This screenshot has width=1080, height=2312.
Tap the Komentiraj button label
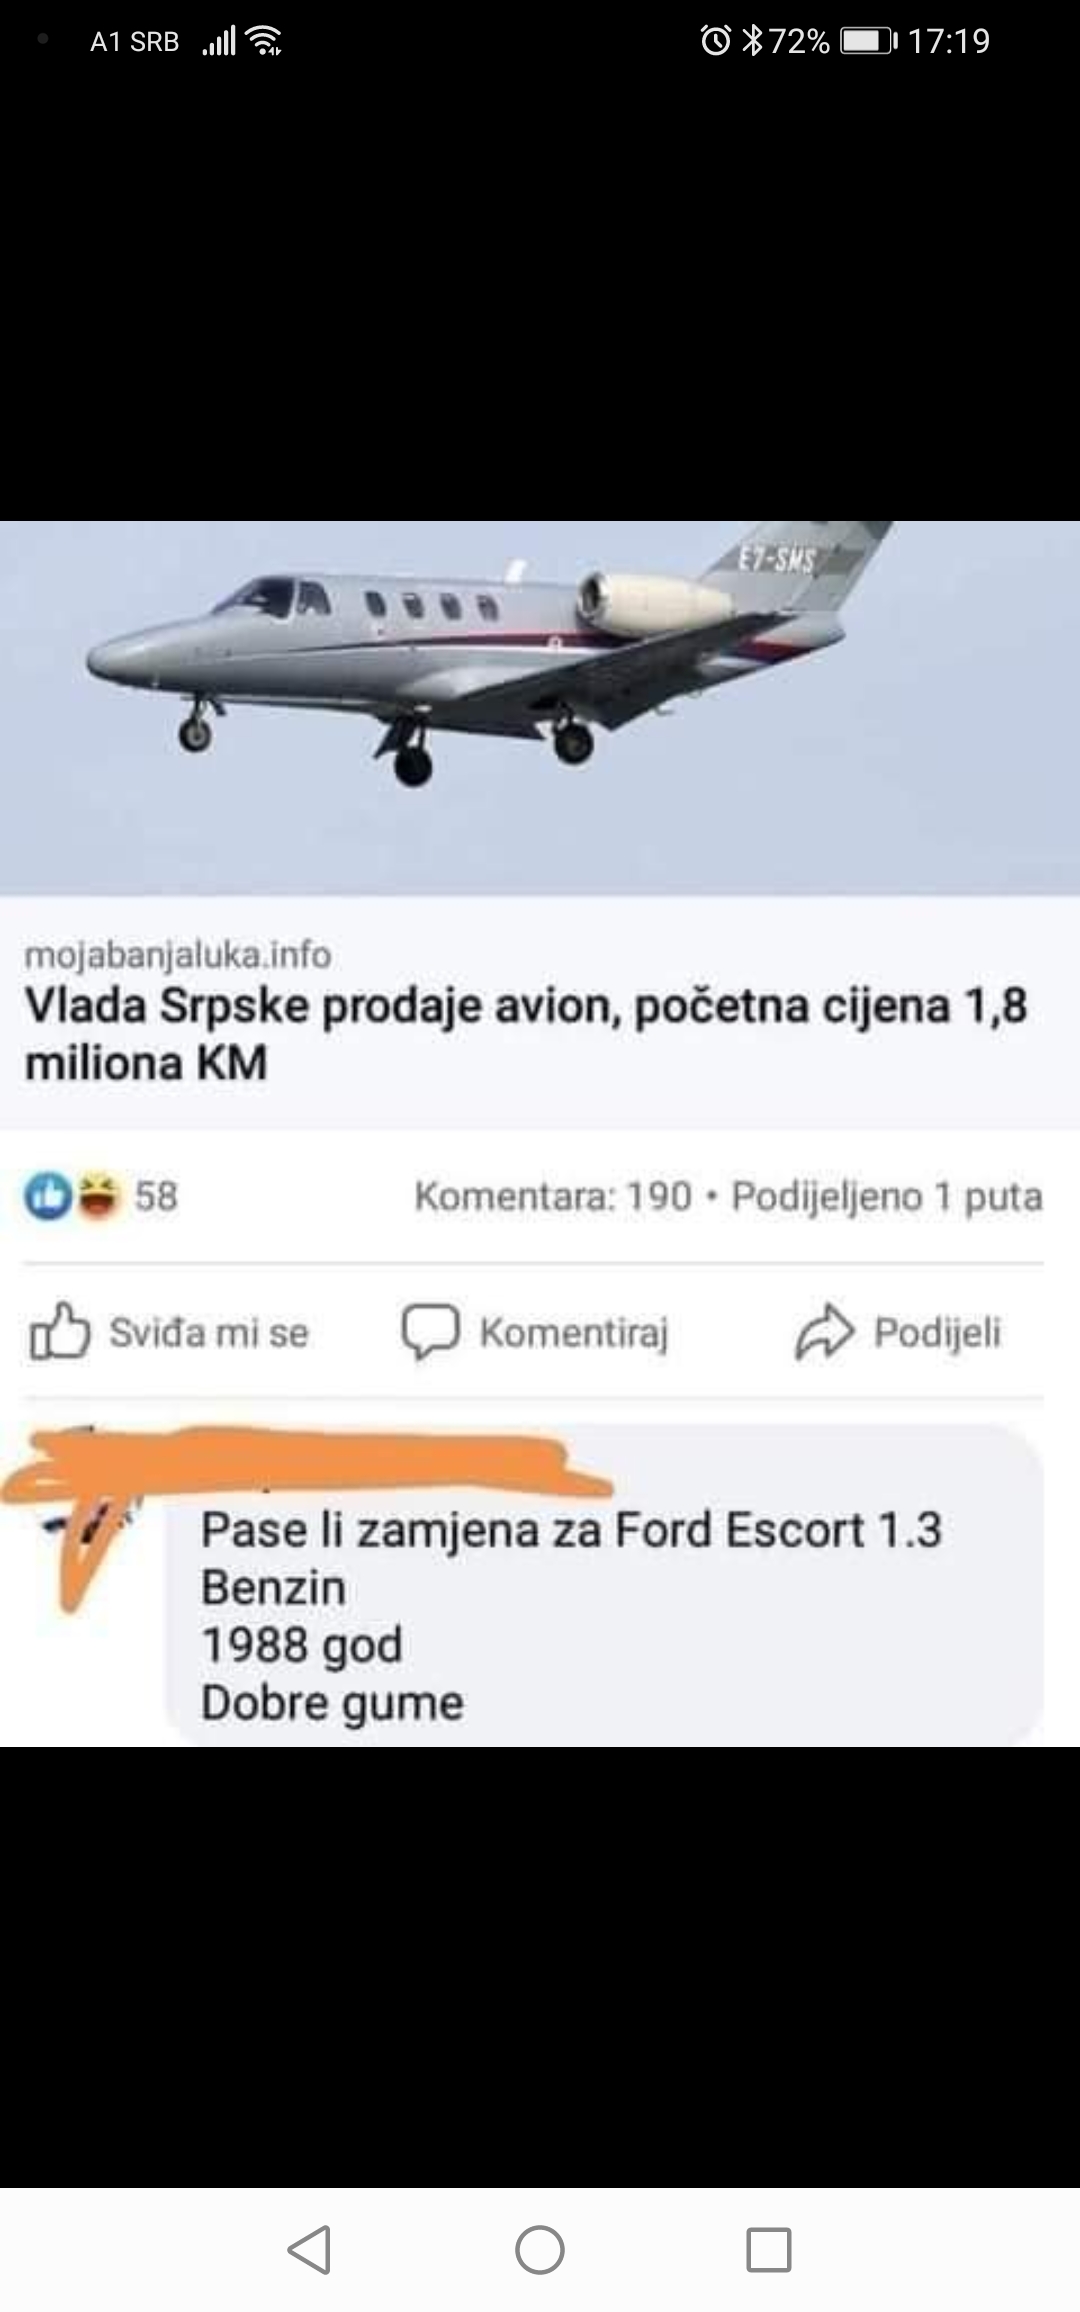tap(574, 1333)
